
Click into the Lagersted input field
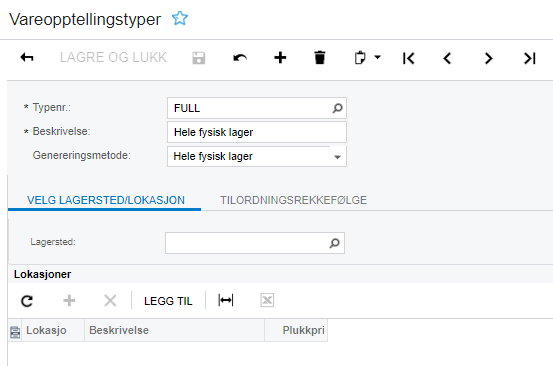(255, 243)
